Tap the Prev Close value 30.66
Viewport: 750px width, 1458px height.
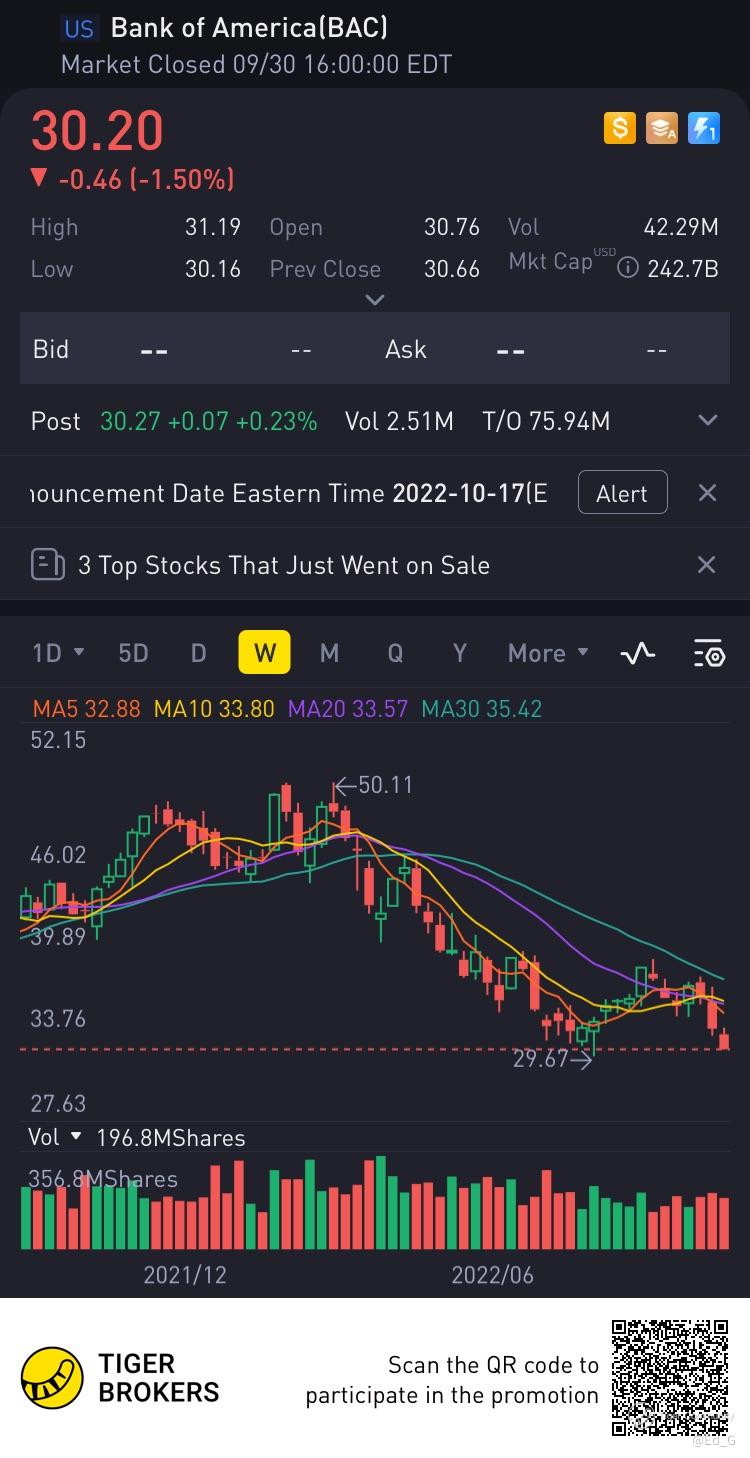coord(452,269)
